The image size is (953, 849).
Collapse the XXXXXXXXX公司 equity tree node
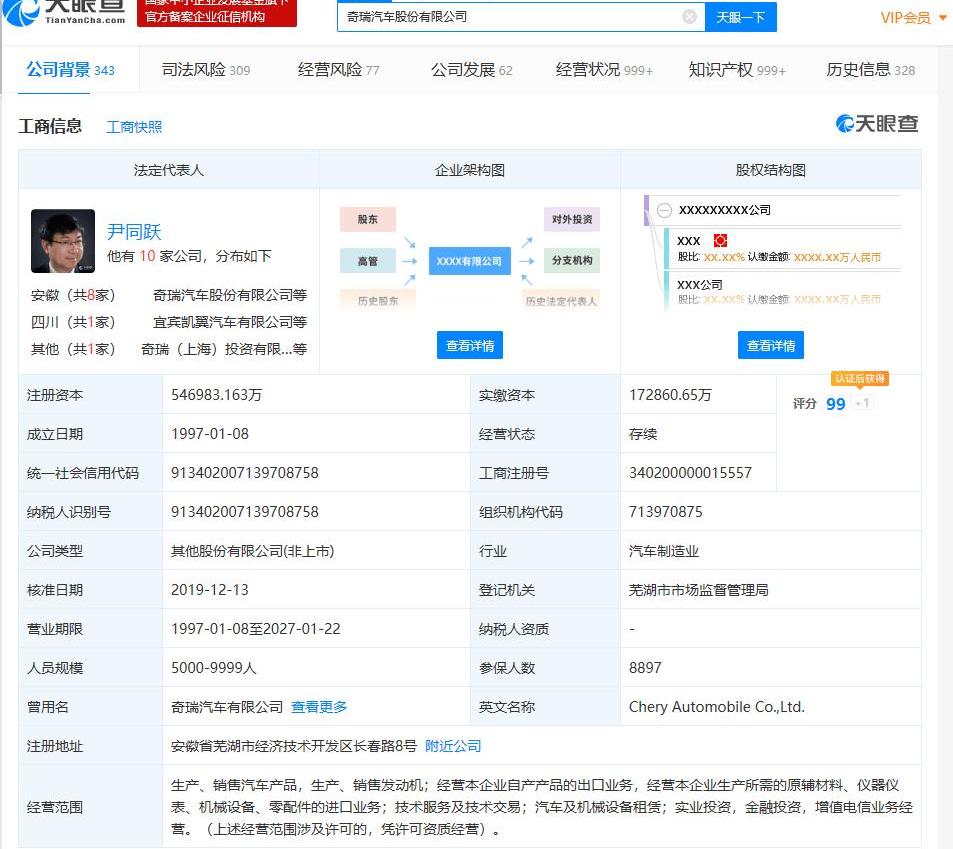click(664, 210)
